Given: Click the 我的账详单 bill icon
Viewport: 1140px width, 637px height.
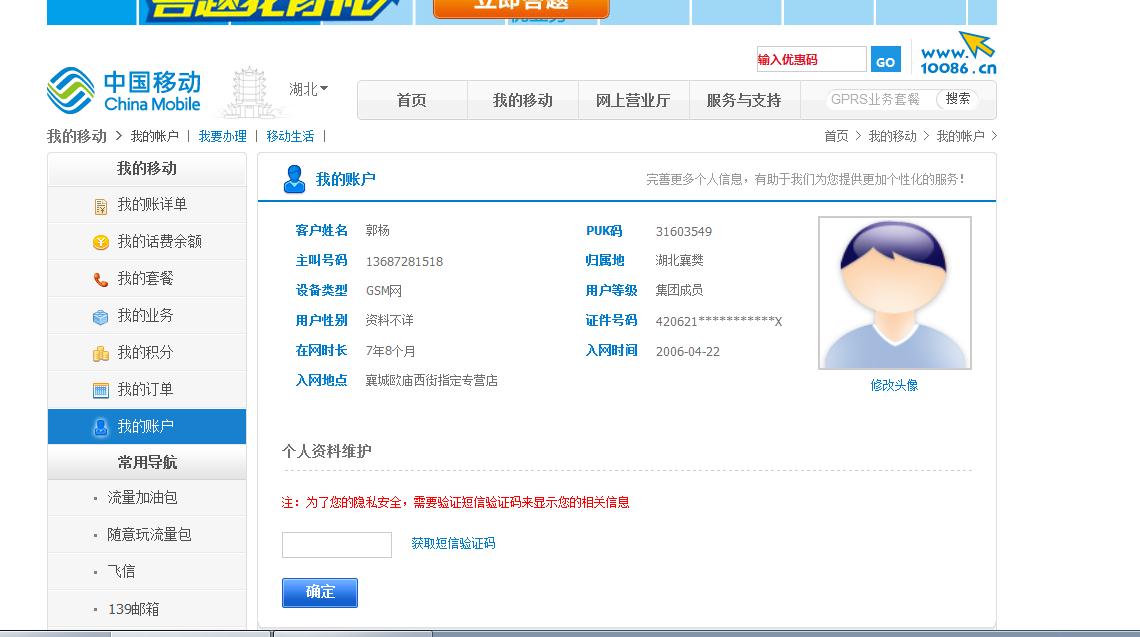Looking at the screenshot, I should pyautogui.click(x=101, y=206).
